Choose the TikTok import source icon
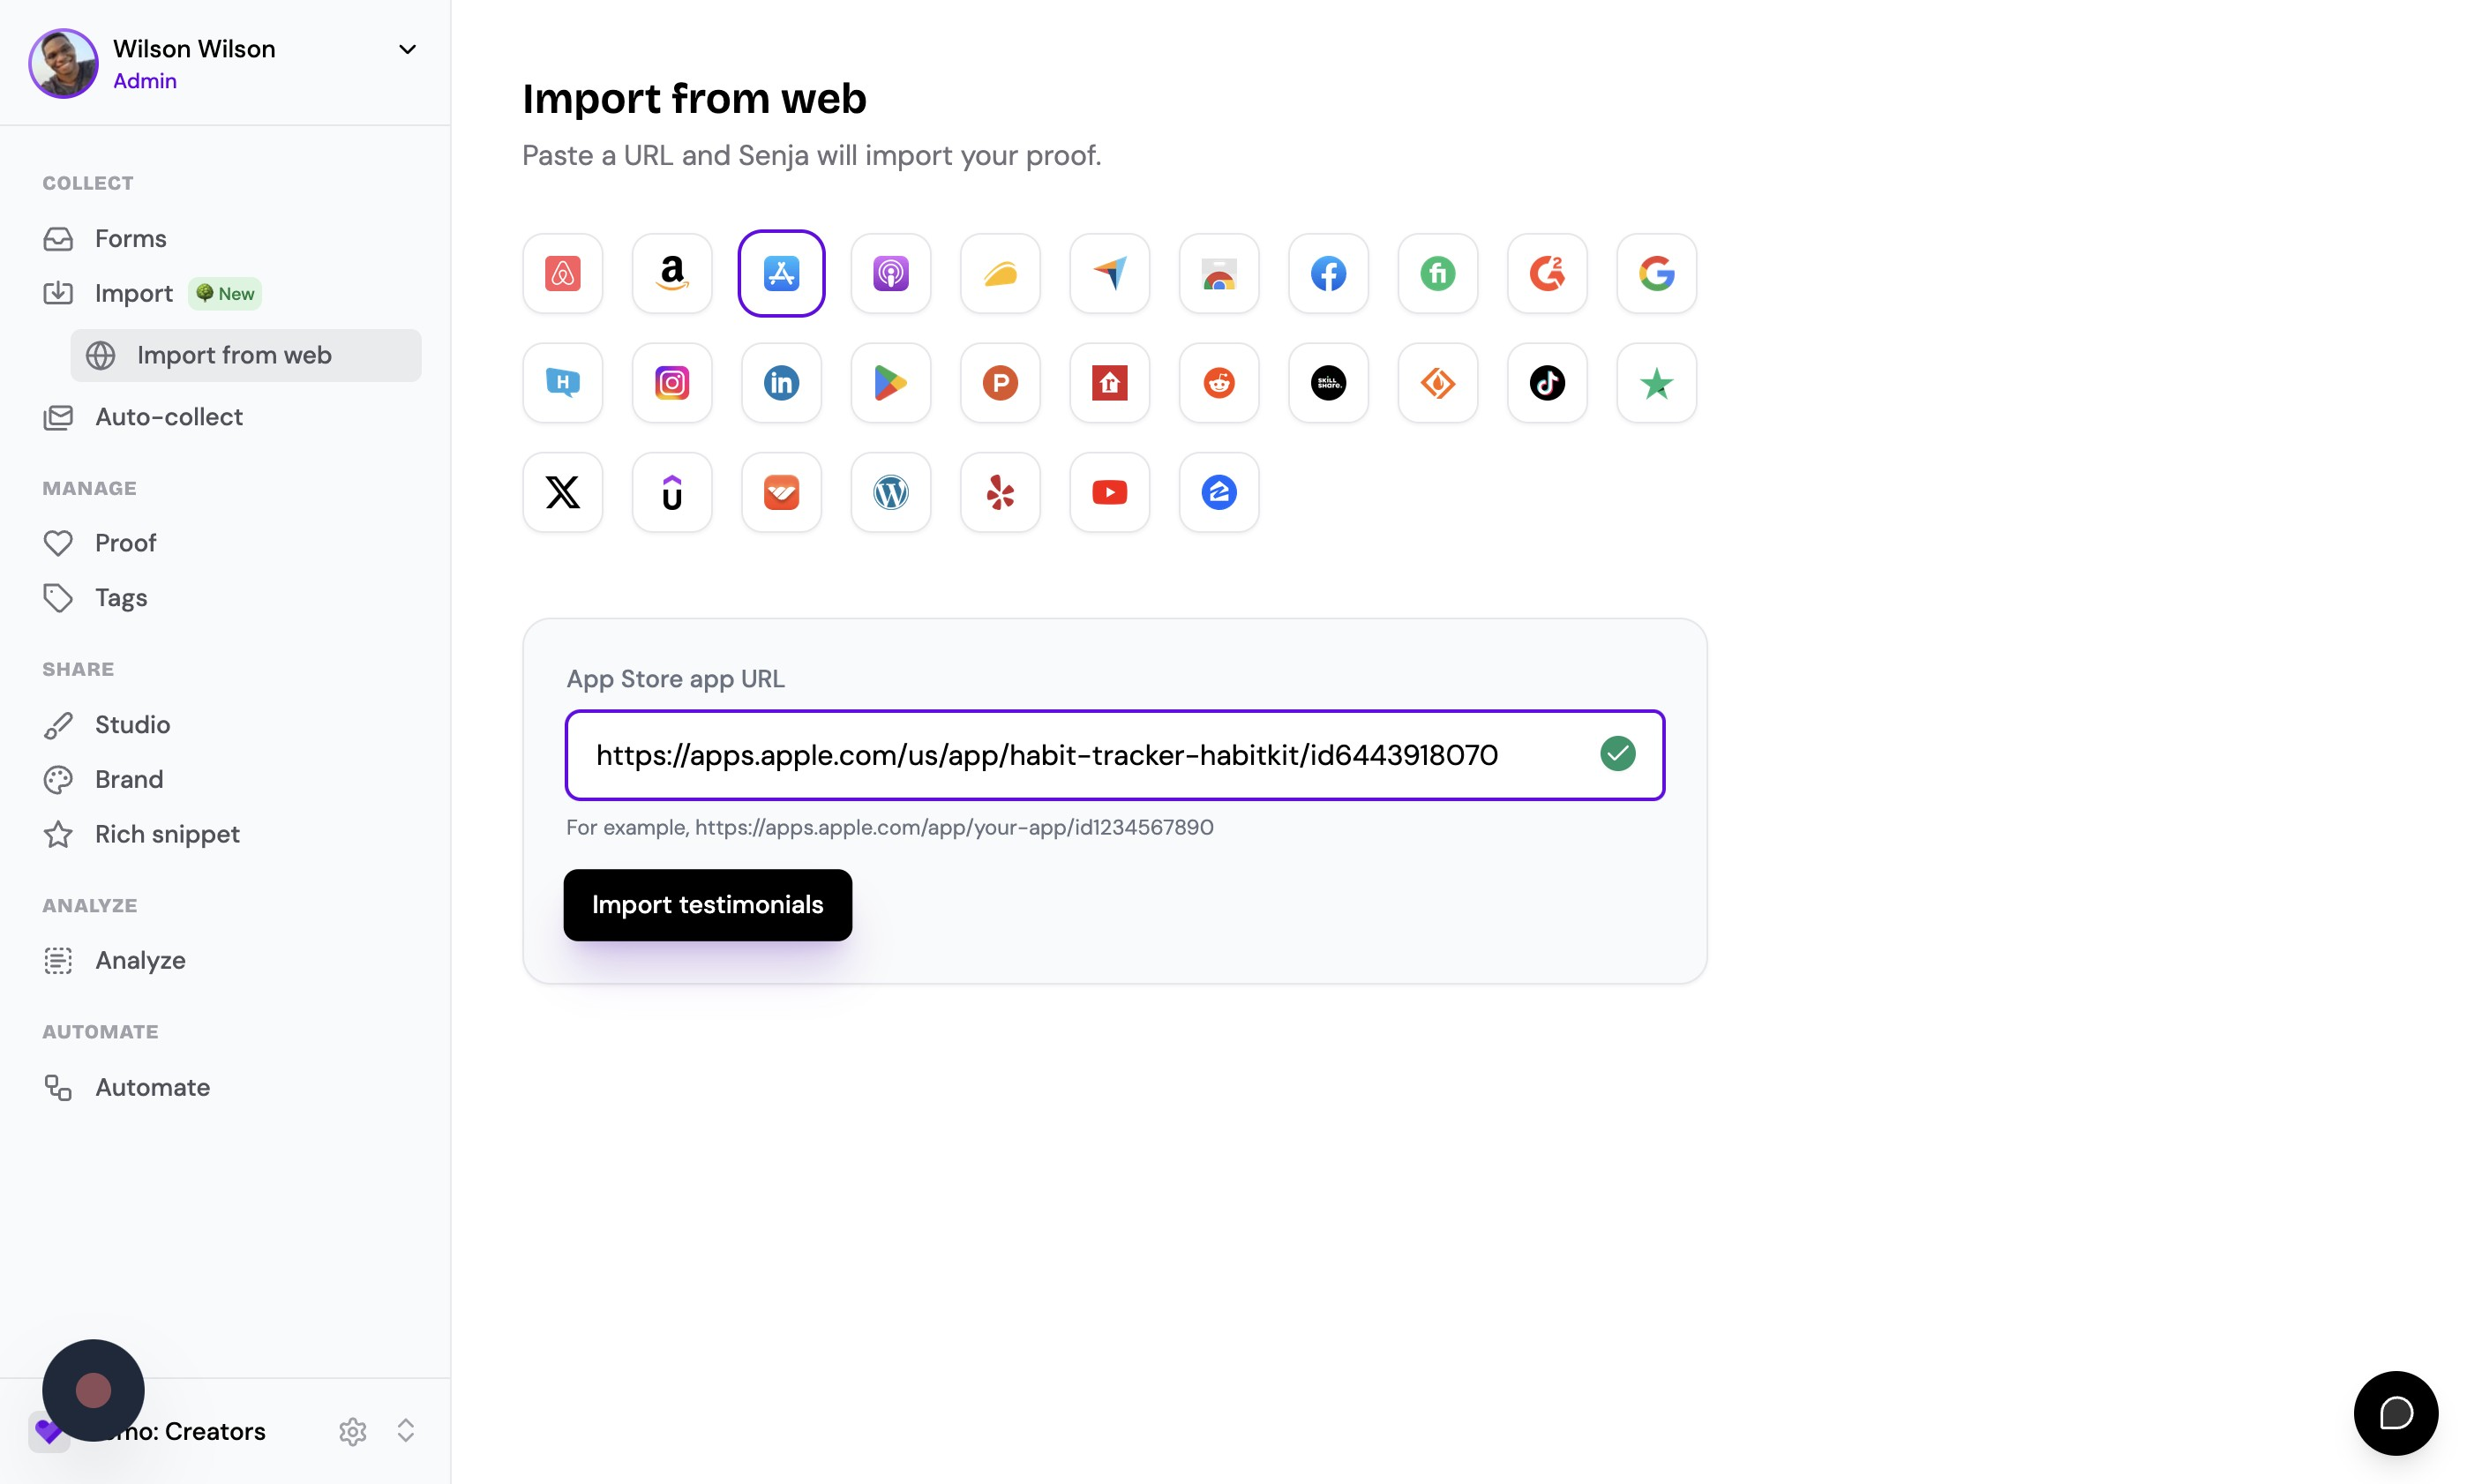Screen dimensions: 2467x1484 1547,383
